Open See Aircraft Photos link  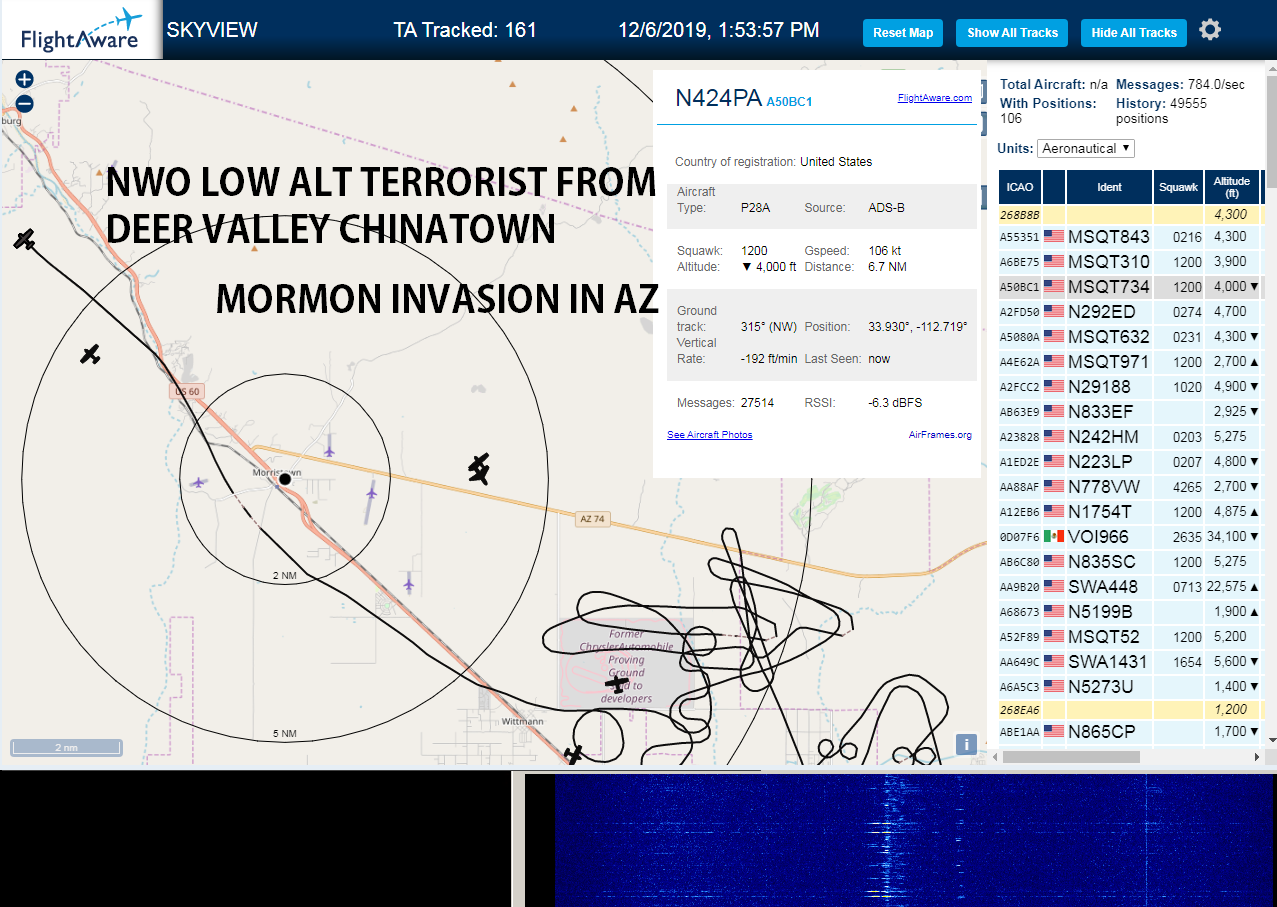tap(709, 435)
